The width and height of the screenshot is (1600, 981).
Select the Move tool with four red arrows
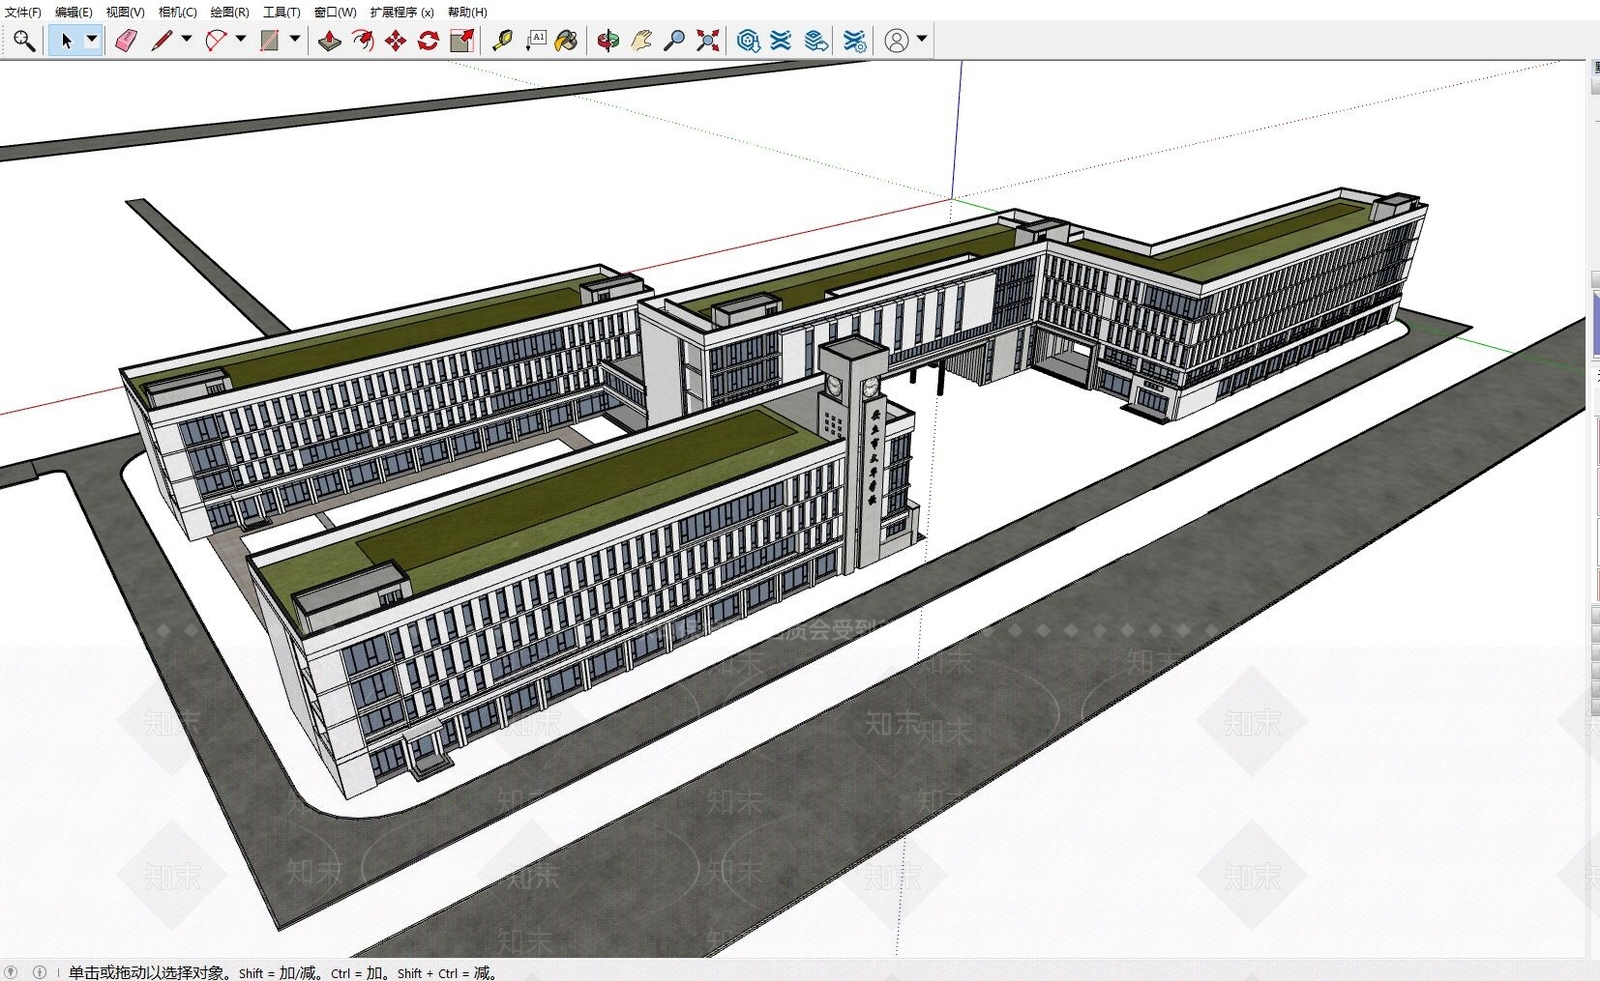point(396,41)
